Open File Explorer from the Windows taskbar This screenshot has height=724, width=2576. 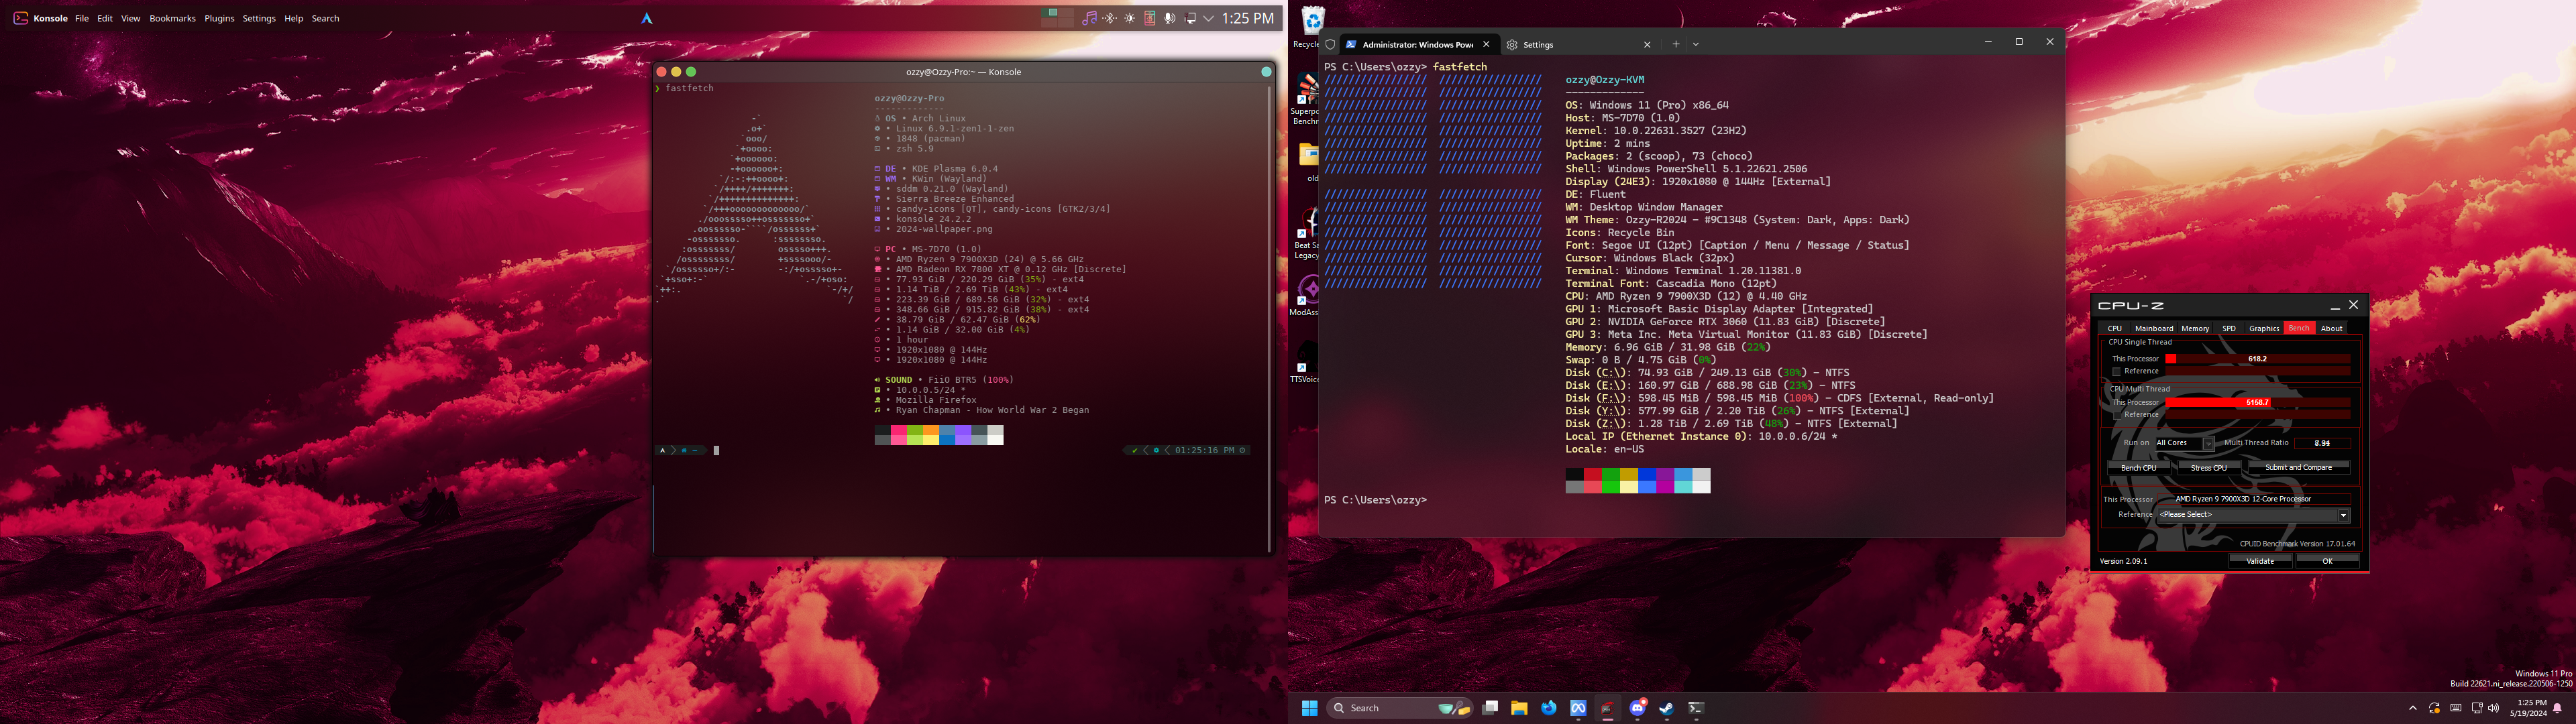(1519, 708)
